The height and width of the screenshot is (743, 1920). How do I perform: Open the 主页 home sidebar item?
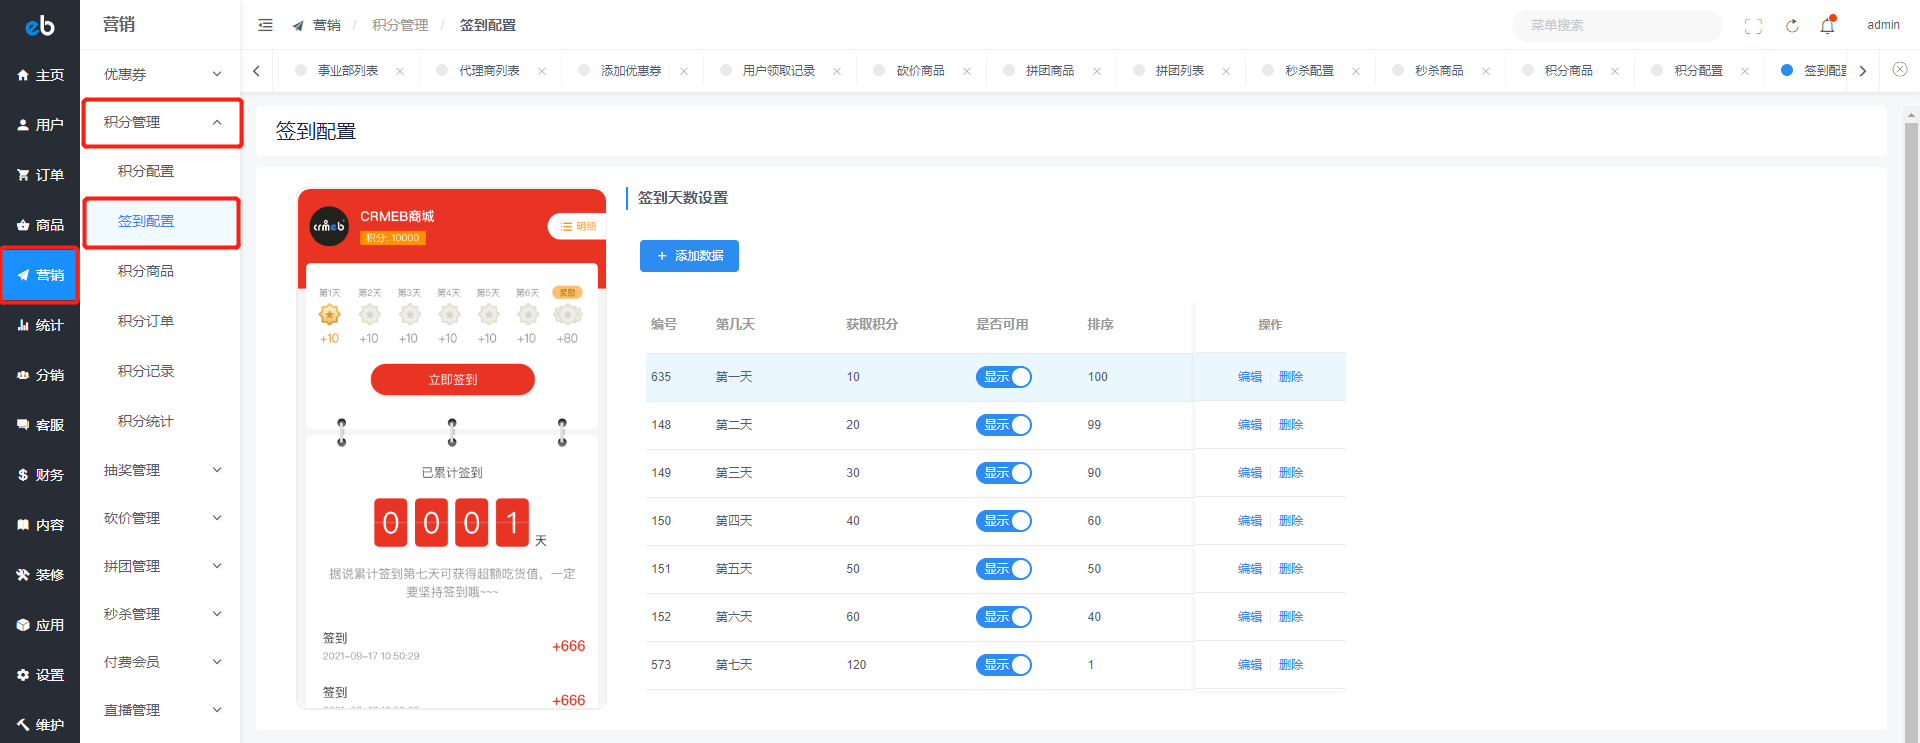coord(40,75)
